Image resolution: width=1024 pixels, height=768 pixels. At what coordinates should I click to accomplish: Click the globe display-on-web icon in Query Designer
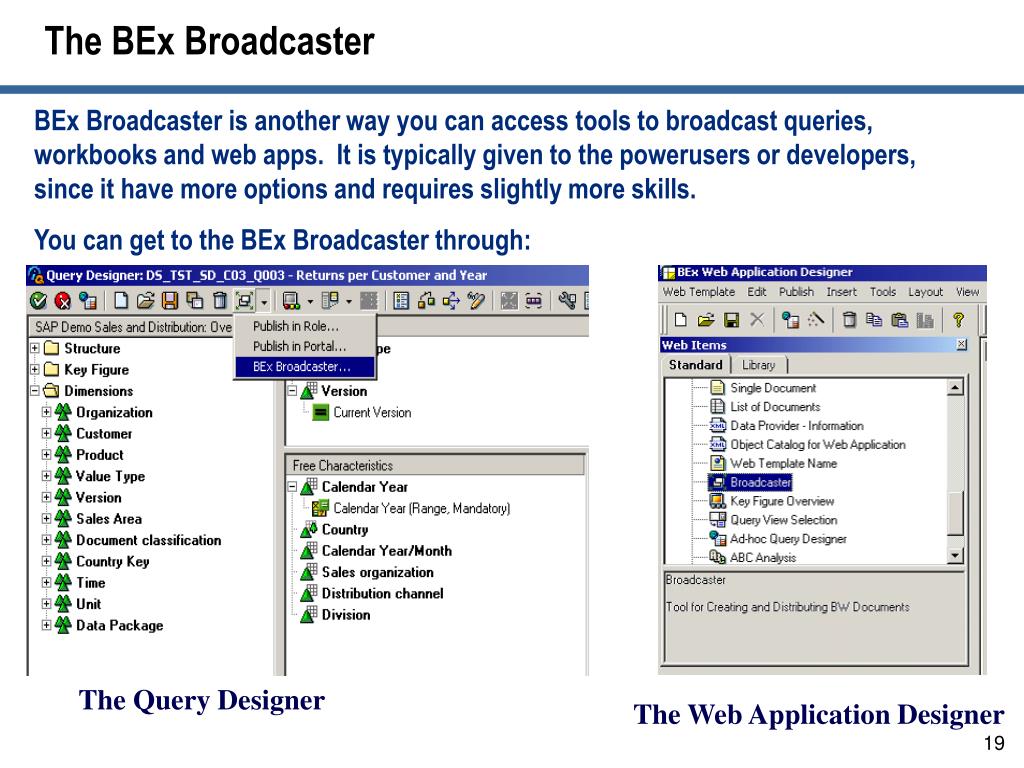coord(88,300)
